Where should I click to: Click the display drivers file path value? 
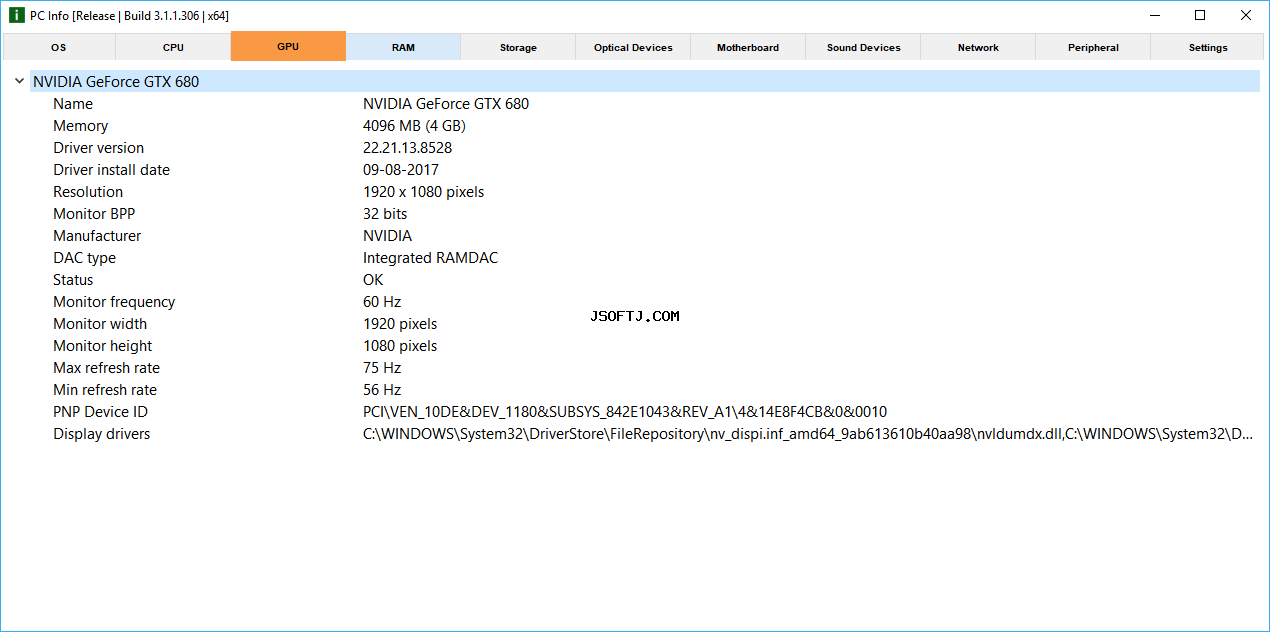tap(808, 434)
